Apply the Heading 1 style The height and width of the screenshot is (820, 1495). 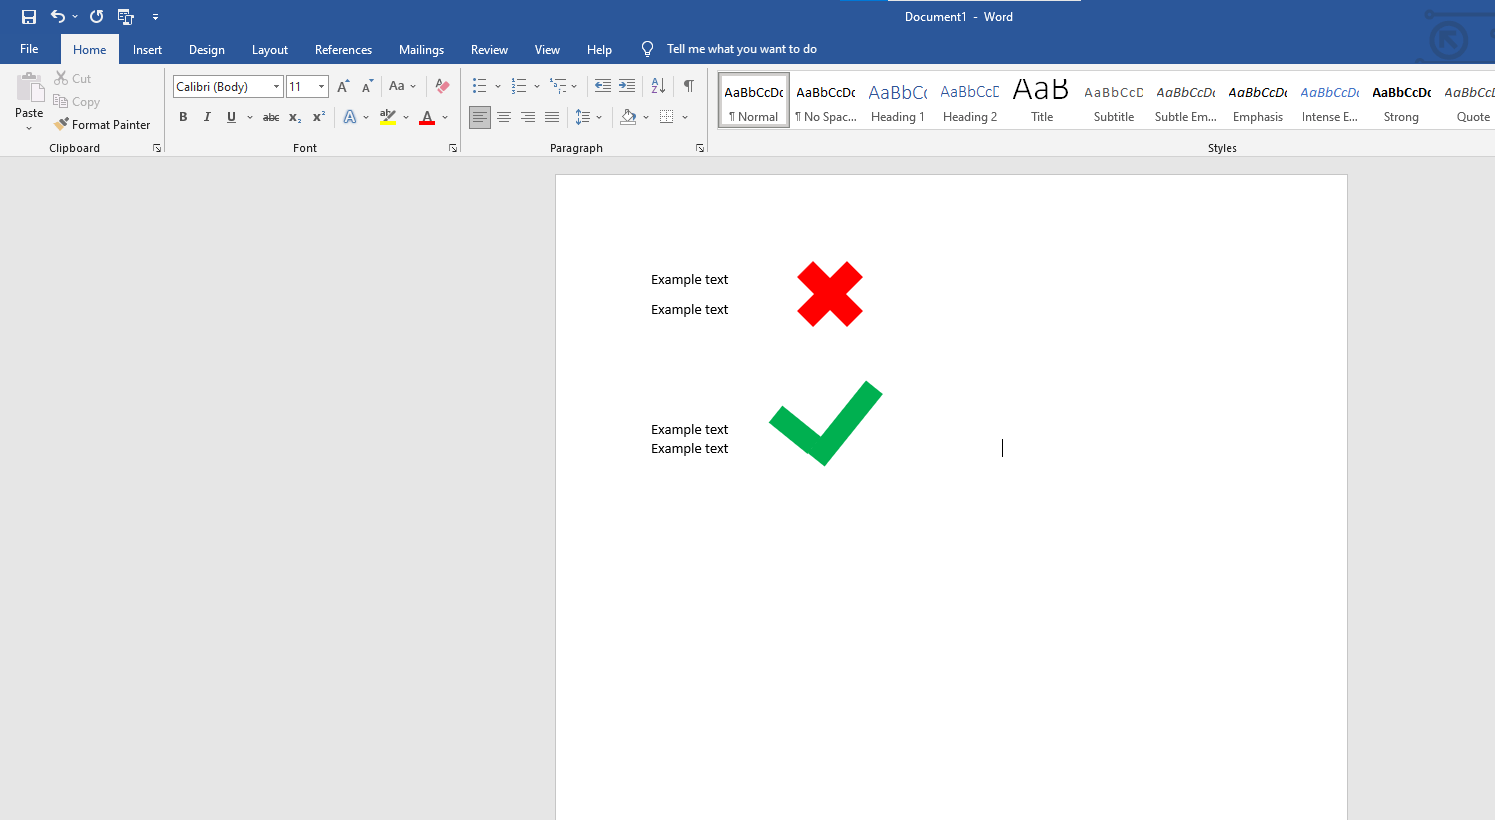pyautogui.click(x=898, y=100)
